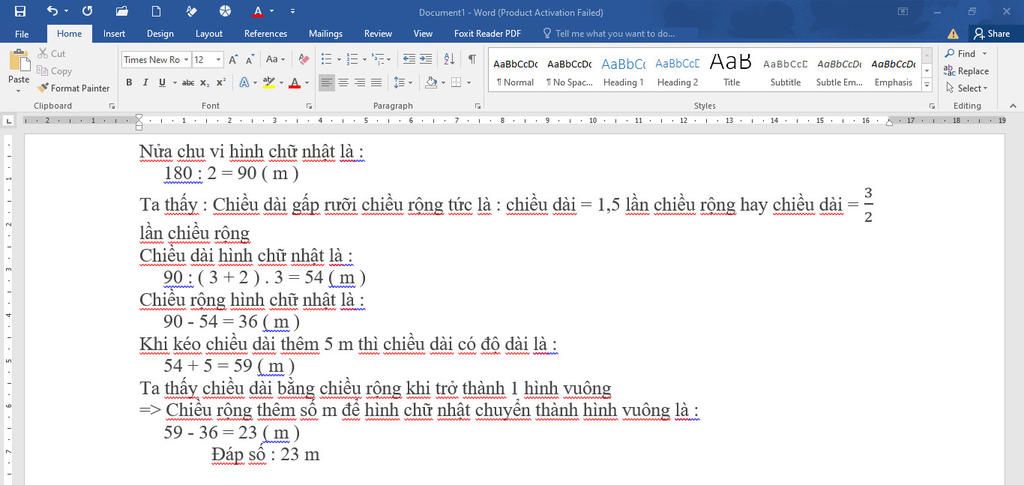Increase font size with the Grow Font icon
Image resolution: width=1024 pixels, height=485 pixels.
tap(233, 59)
